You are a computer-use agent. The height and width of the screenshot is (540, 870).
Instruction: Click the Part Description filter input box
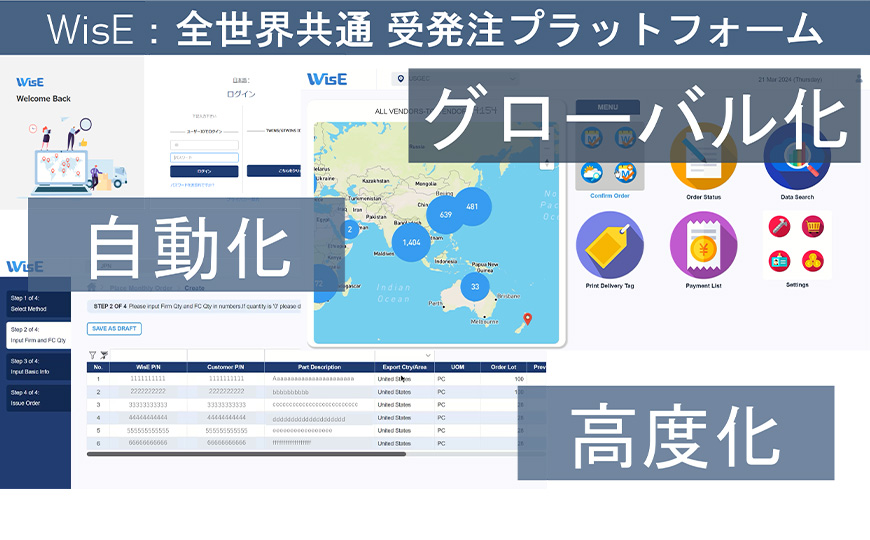click(x=320, y=355)
